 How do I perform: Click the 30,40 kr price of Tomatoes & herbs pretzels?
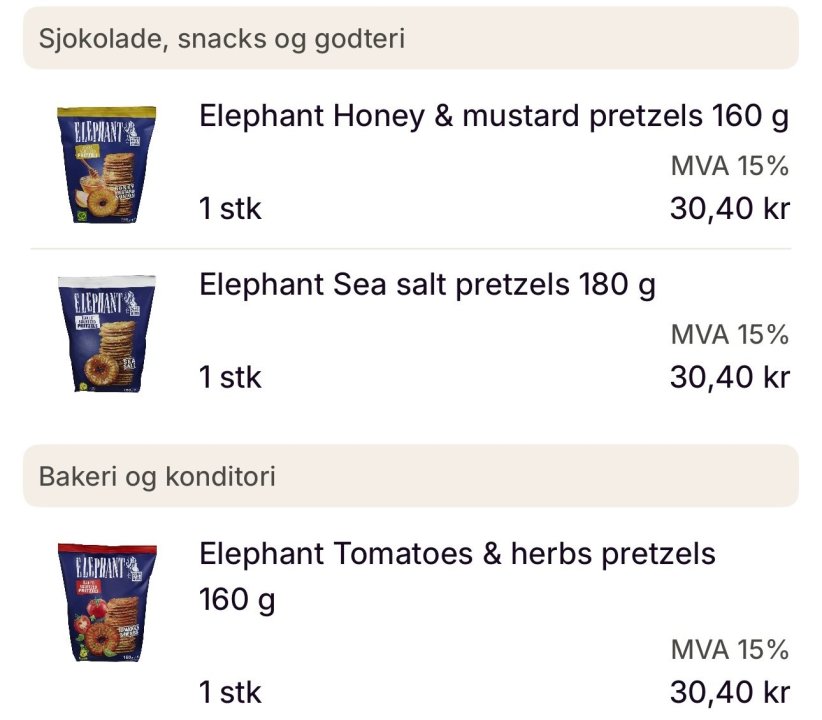tap(729, 692)
